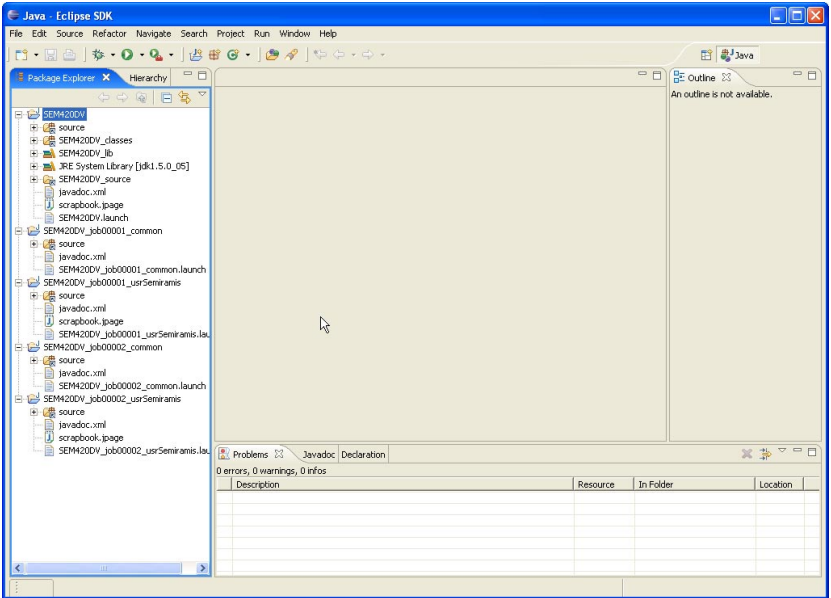This screenshot has width=831, height=598.
Task: Collapse the SEM420DV_job00001_common project
Action: (19, 231)
